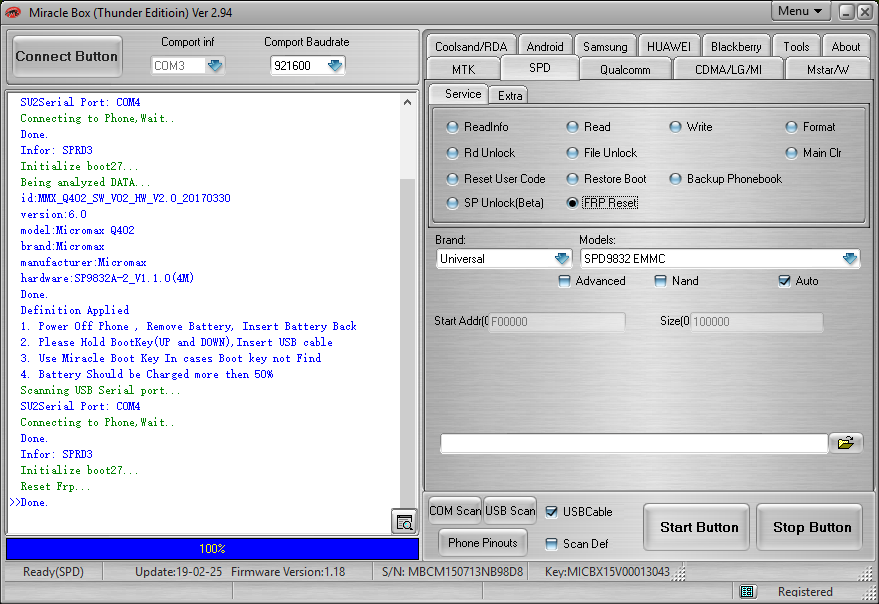Select the Format radio option
Viewport: 879px width, 604px height.
(x=810, y=127)
